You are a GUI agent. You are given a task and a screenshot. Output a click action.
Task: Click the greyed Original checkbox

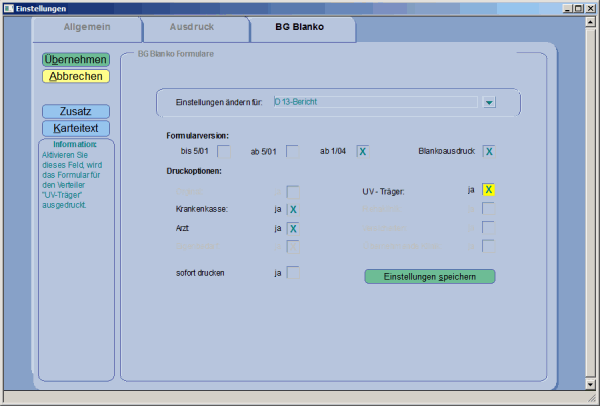[x=293, y=192]
